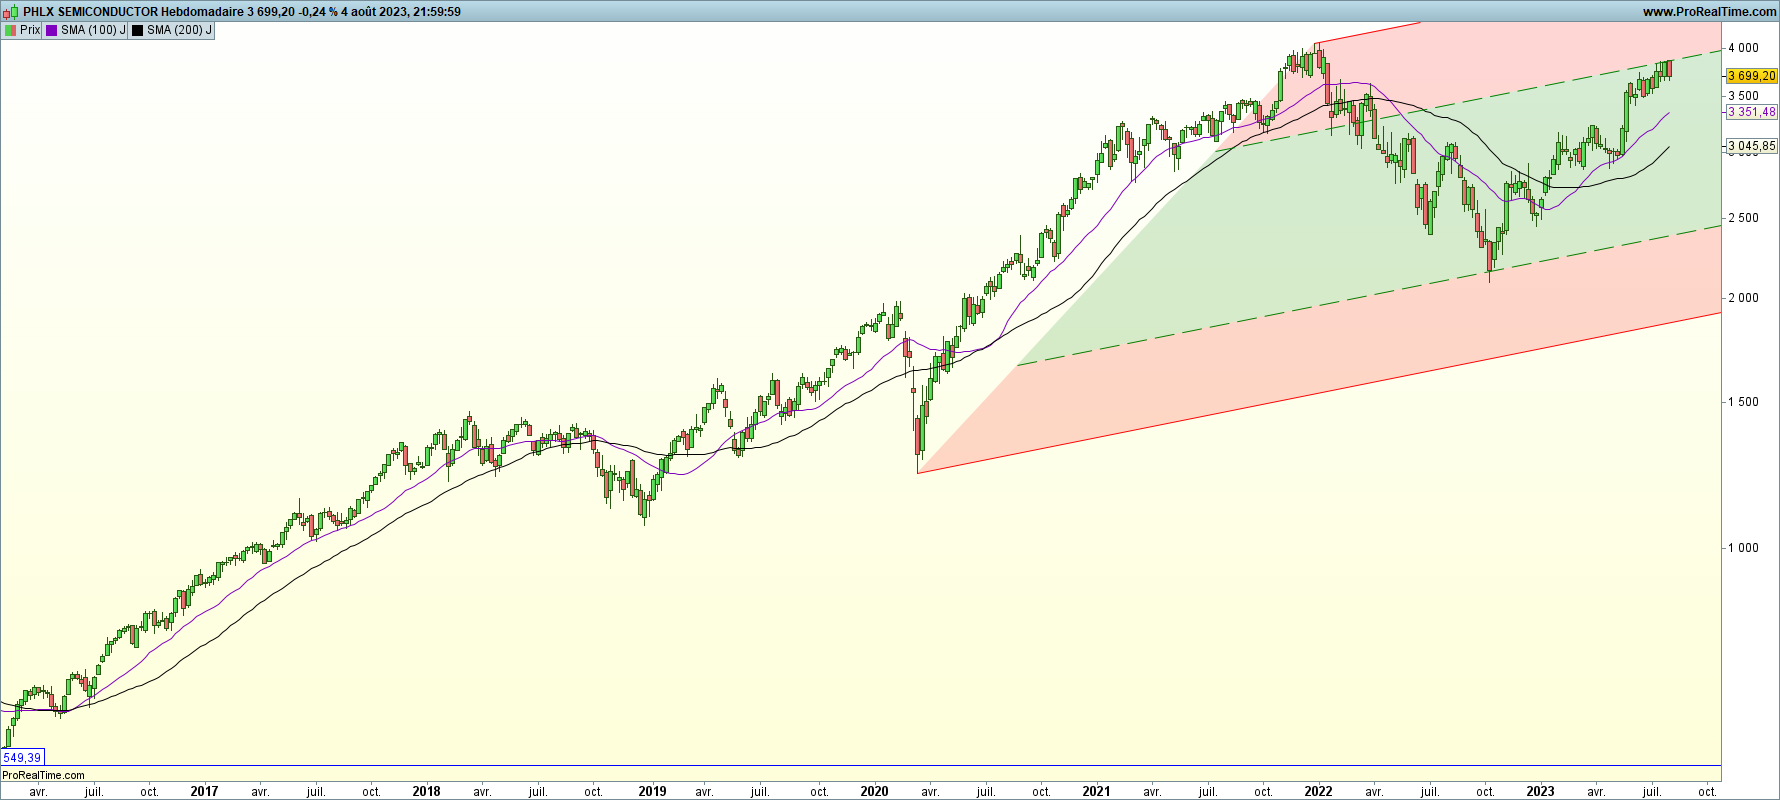The height and width of the screenshot is (800, 1780).
Task: Click the green-red Prix color swatch
Action: point(10,30)
